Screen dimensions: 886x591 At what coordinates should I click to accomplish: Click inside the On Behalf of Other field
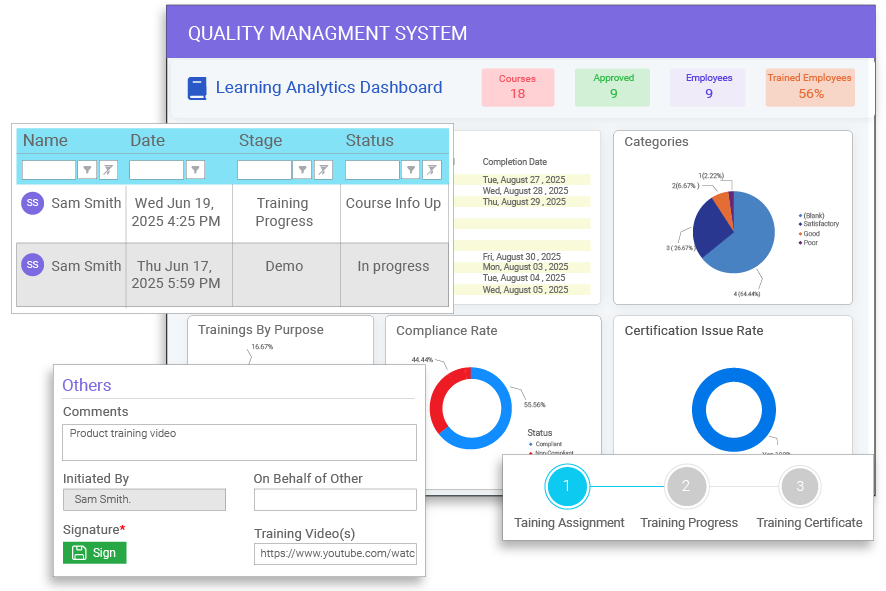tap(335, 498)
